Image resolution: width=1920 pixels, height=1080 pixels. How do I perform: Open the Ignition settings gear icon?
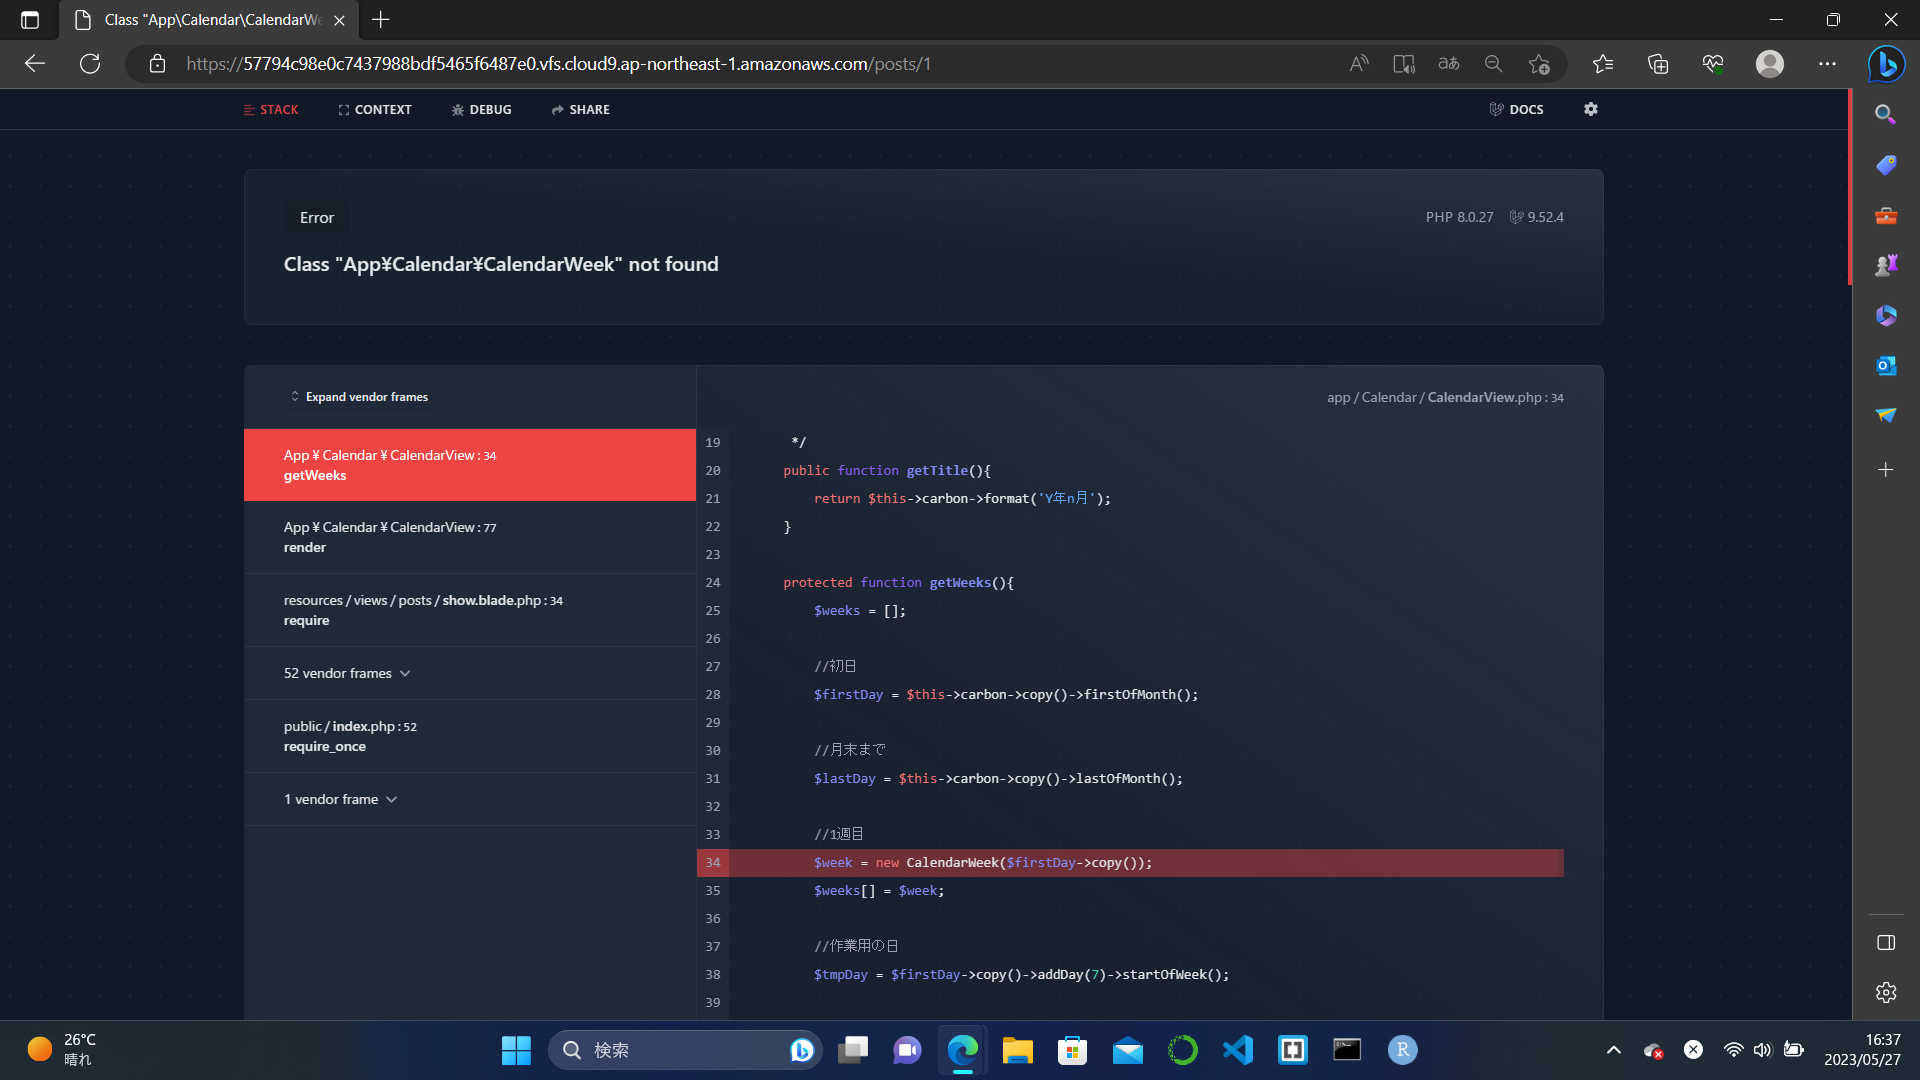(x=1591, y=109)
